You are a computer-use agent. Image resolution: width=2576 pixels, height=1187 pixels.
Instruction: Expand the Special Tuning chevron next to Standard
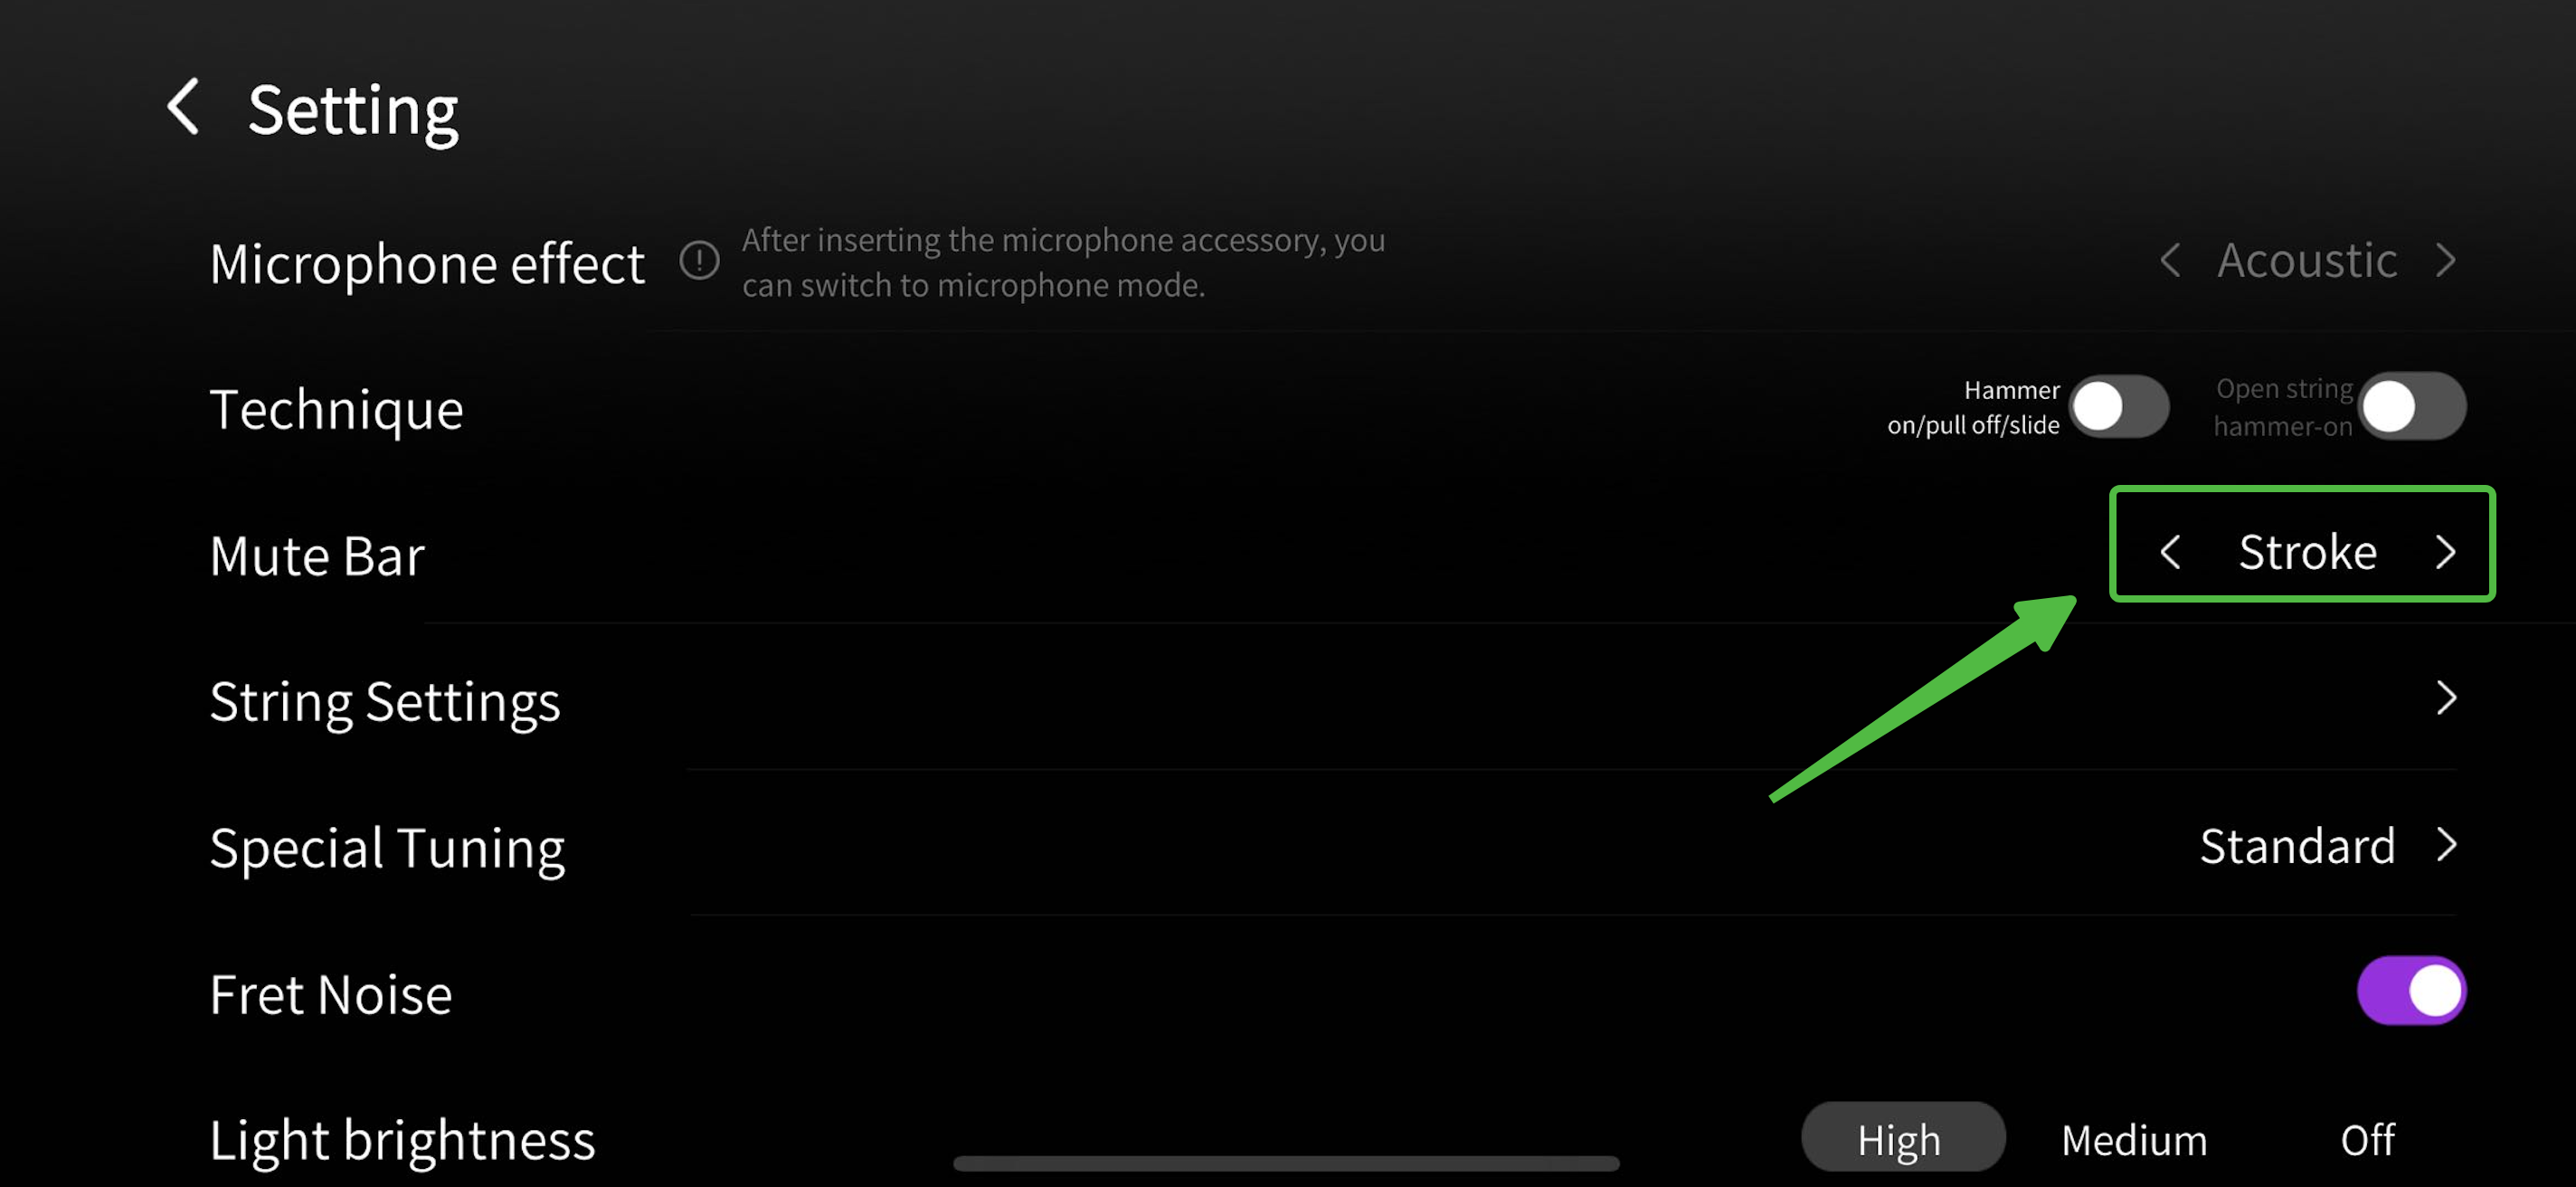coord(2446,845)
